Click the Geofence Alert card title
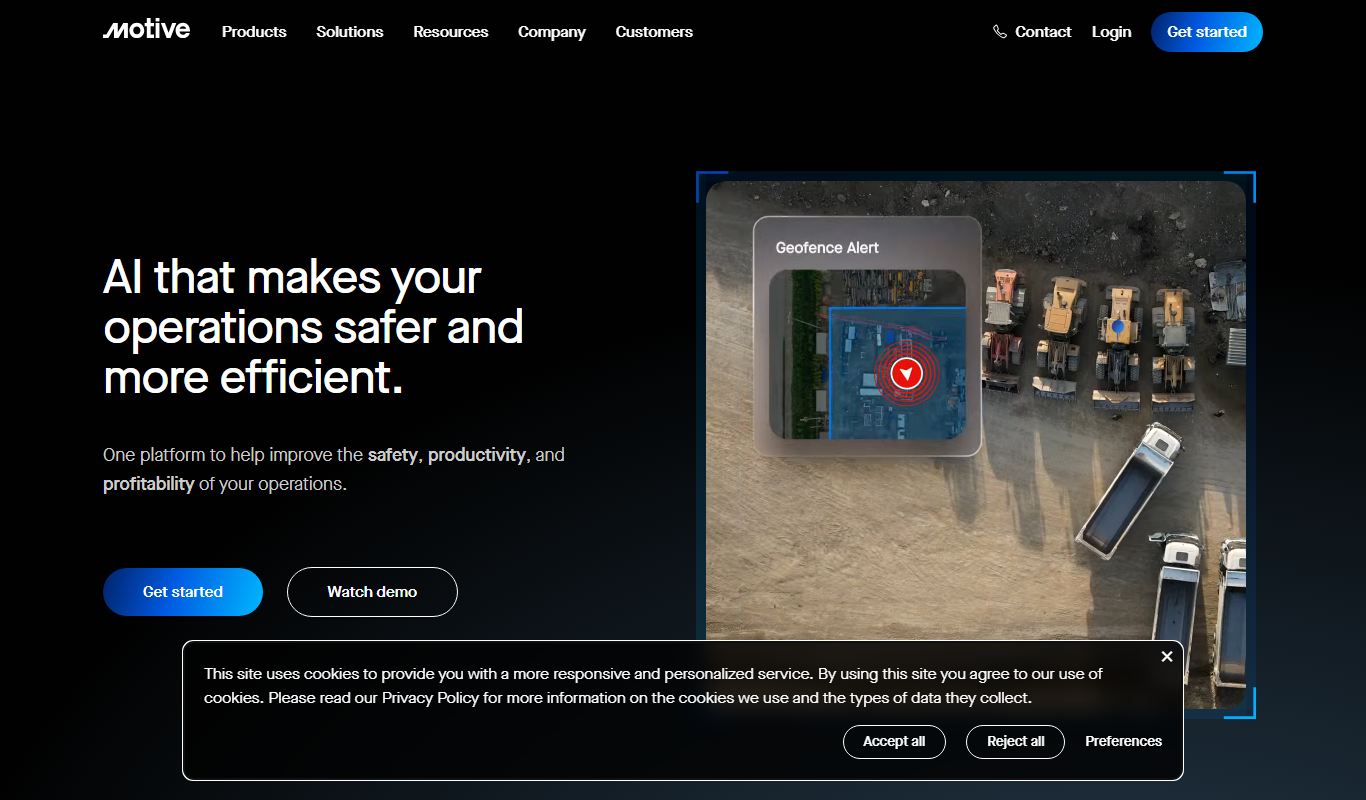Screen dimensions: 1366x800 tap(827, 248)
